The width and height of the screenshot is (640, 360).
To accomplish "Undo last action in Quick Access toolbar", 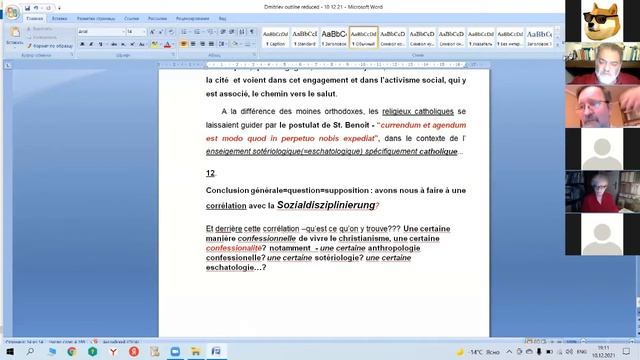I will (x=36, y=8).
